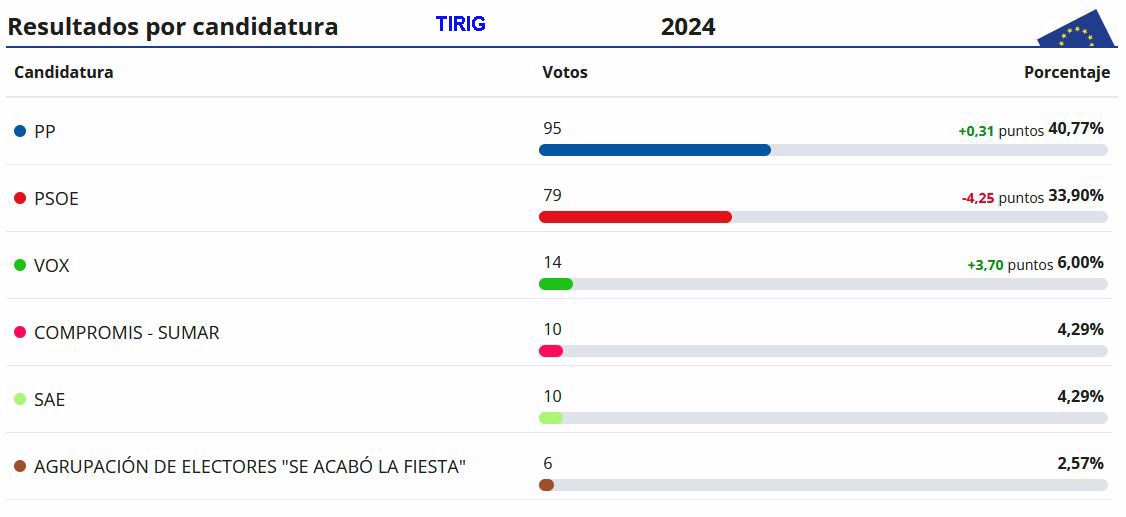Click the blue PP votes bar
The height and width of the screenshot is (517, 1126).
click(654, 150)
